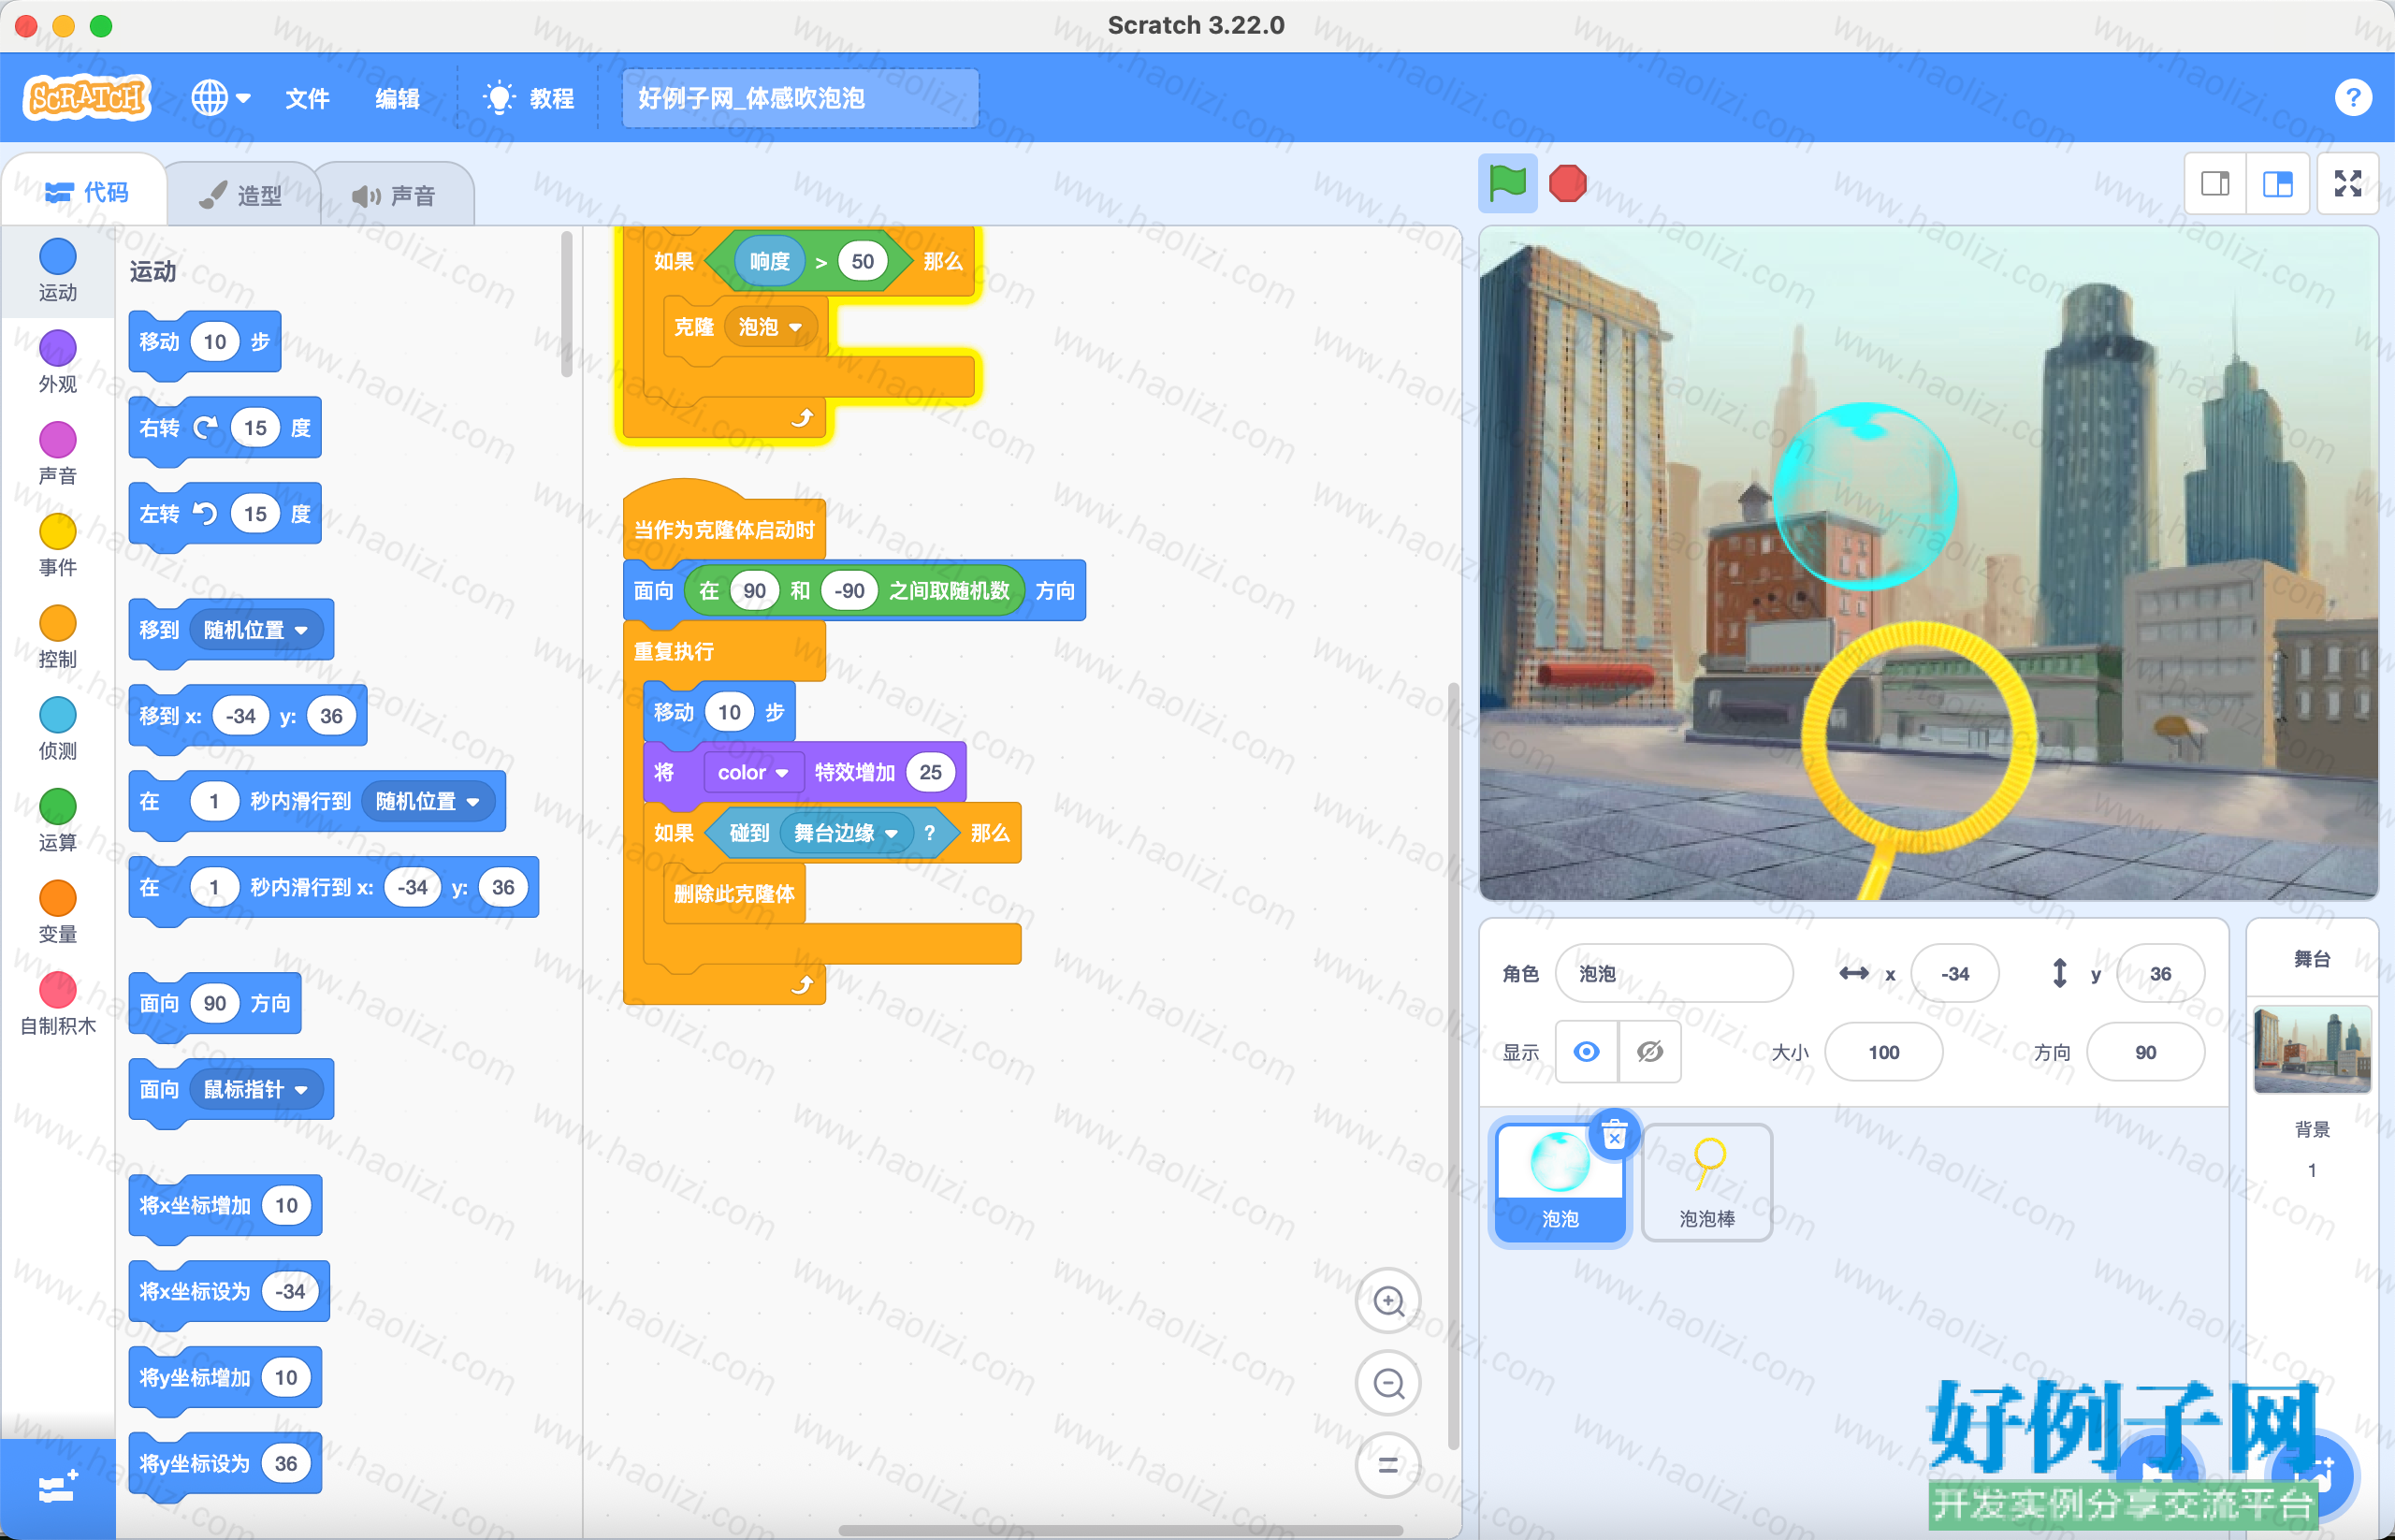Viewport: 2395px width, 1540px height.
Task: Switch to the 造型 tab
Action: 241,195
